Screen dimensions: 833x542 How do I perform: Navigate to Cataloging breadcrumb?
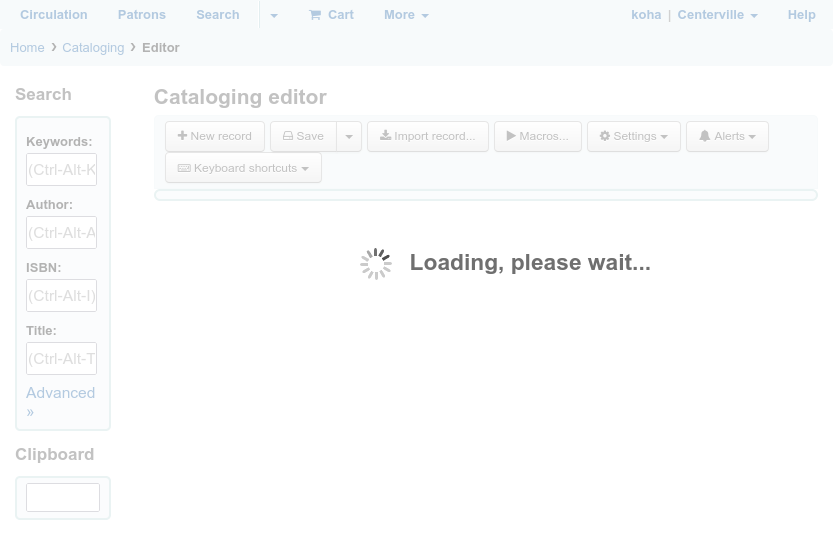pyautogui.click(x=93, y=48)
